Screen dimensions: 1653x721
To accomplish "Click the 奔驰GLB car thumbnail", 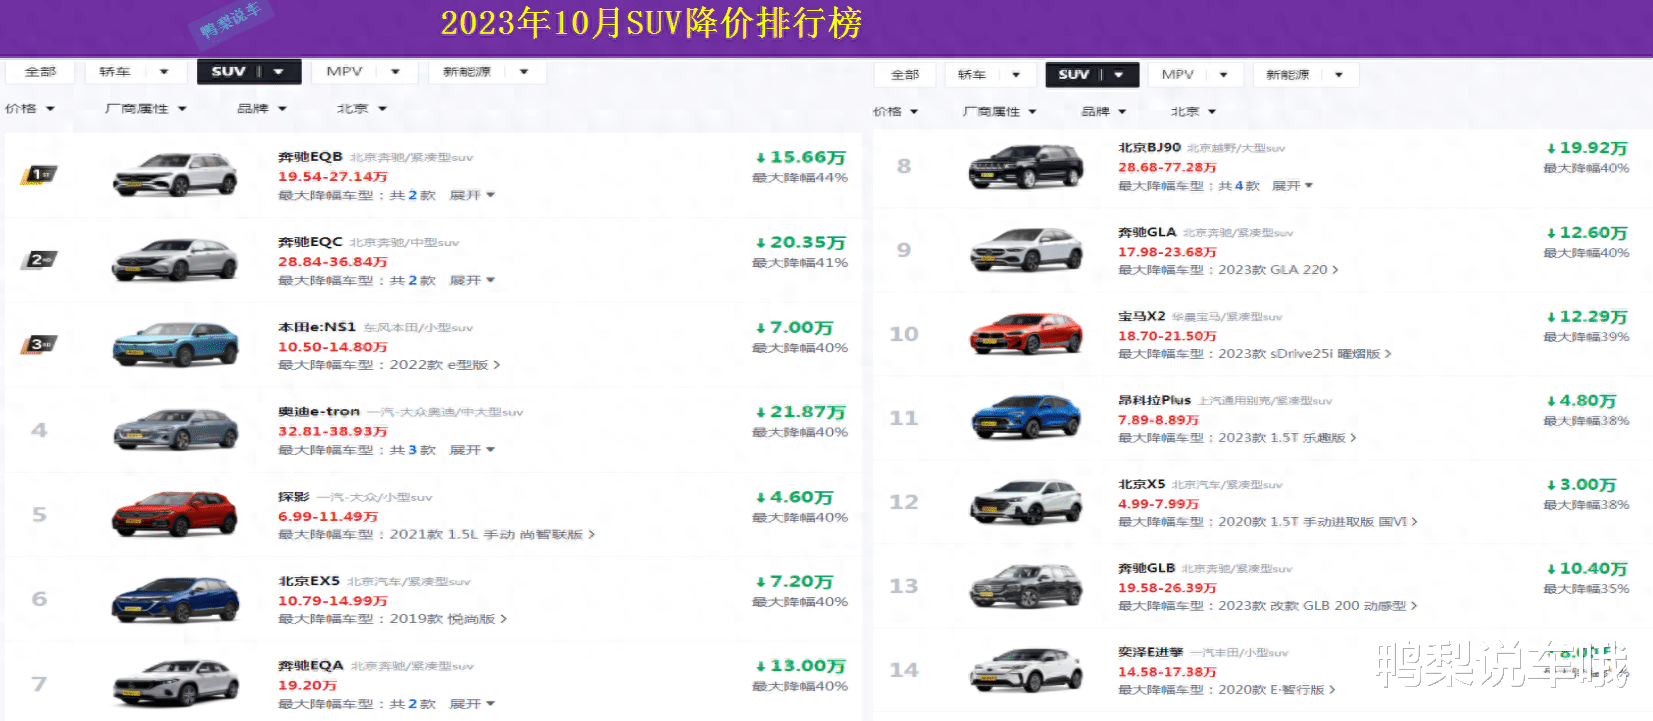I will (1027, 586).
